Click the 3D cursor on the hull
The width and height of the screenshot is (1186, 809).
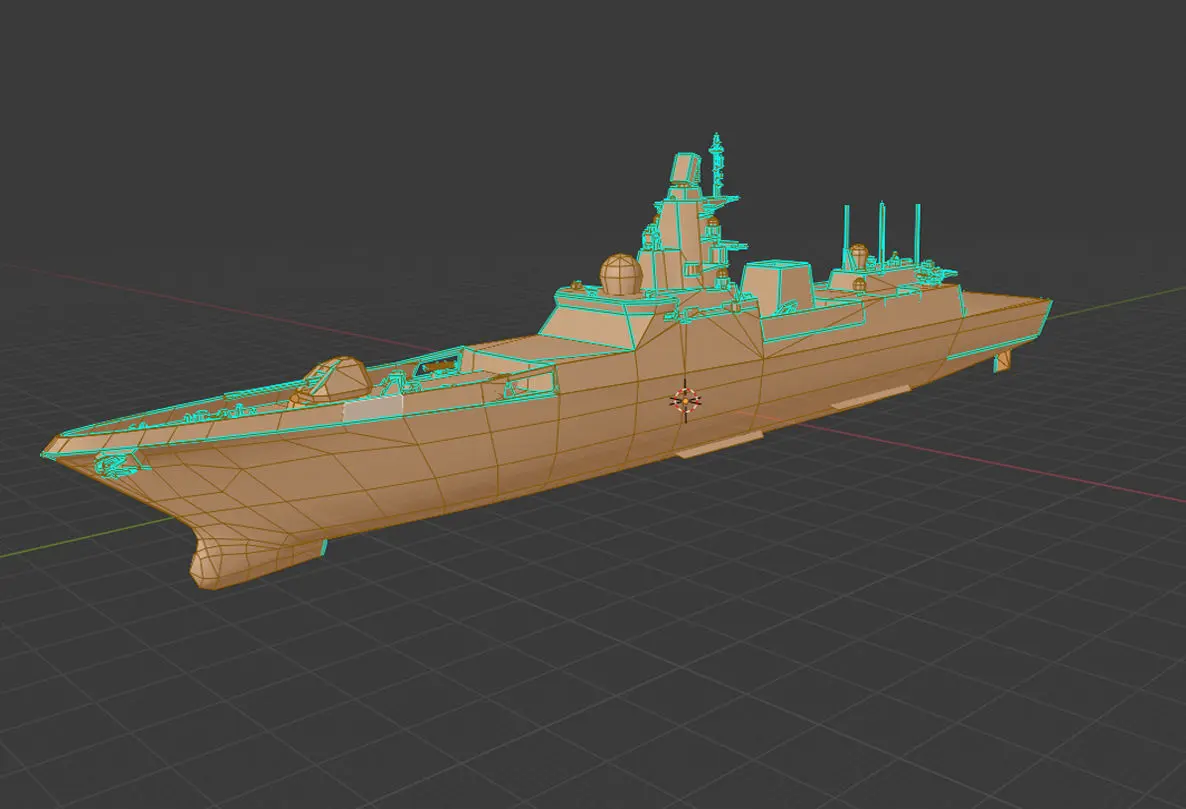point(685,401)
